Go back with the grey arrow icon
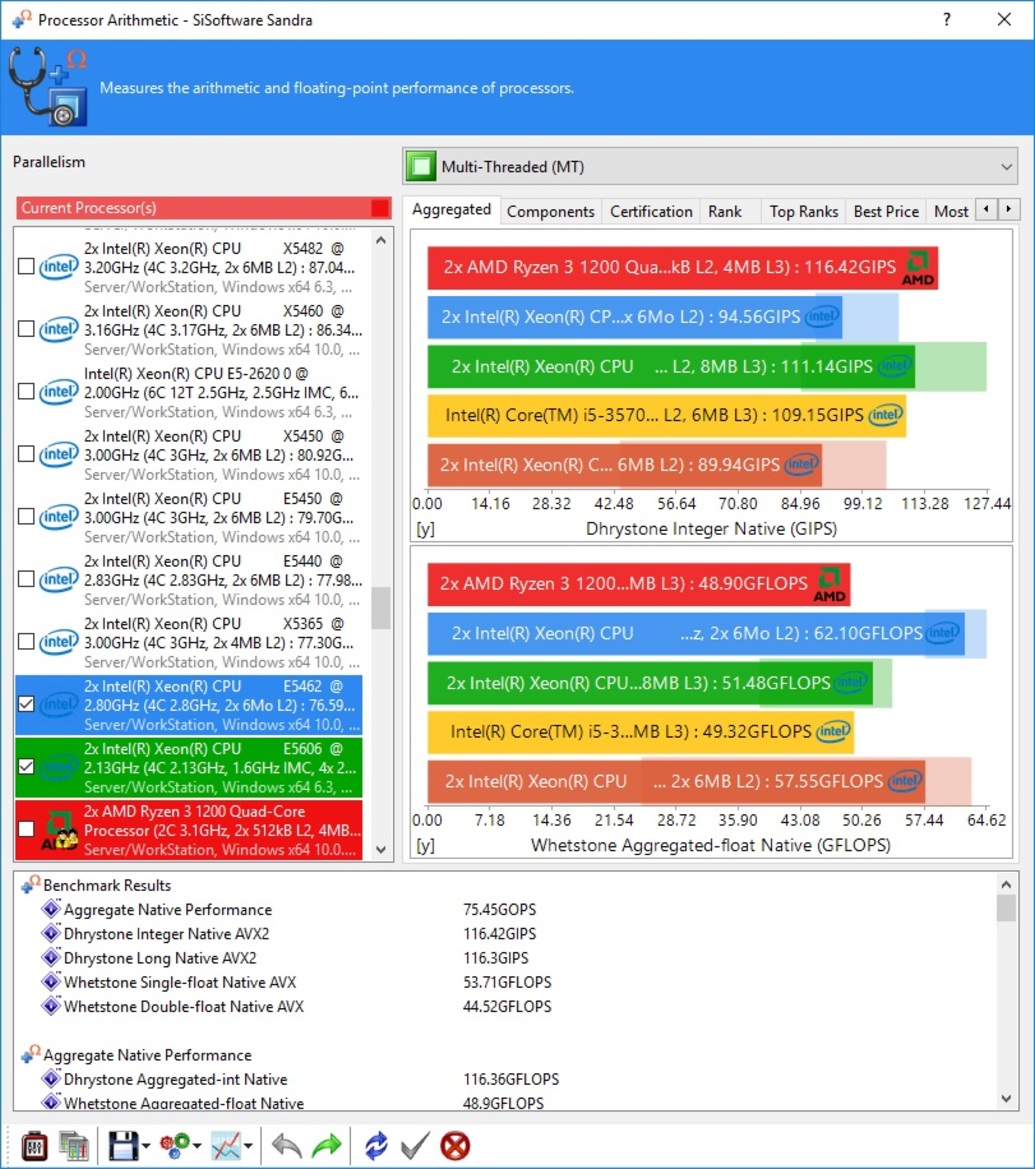The height and width of the screenshot is (1169, 1035). [x=286, y=1146]
